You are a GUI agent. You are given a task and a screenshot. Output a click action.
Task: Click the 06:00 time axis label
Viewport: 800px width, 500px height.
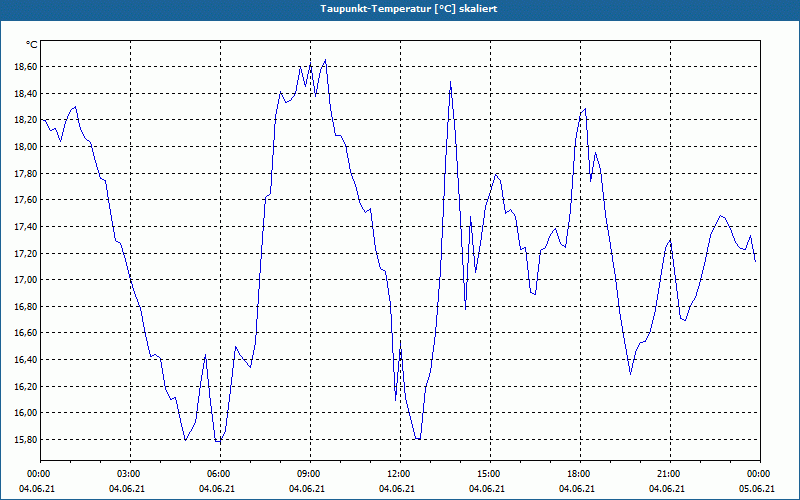[220, 474]
